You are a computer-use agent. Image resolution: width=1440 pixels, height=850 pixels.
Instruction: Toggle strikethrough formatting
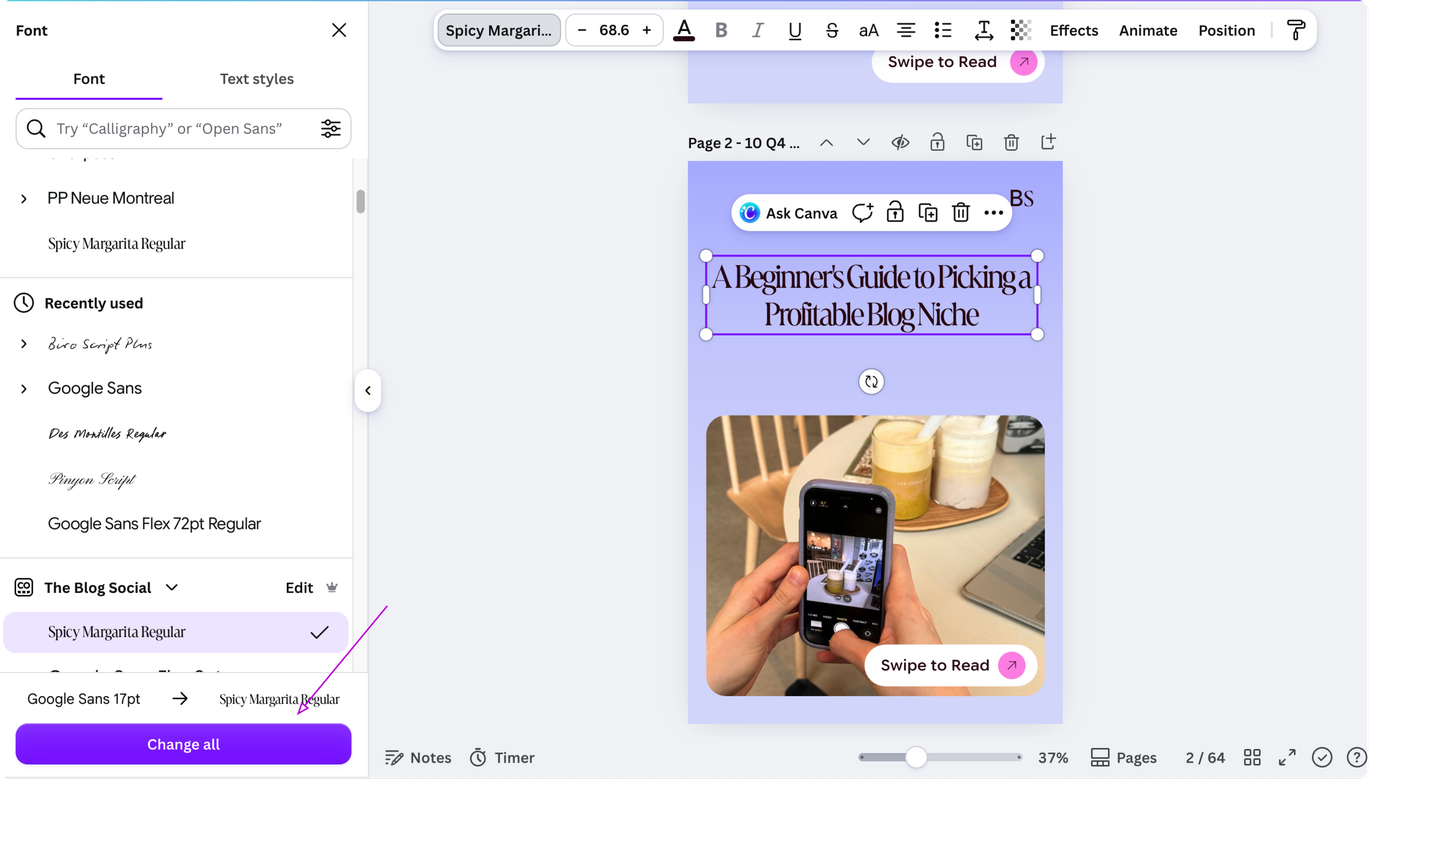832,30
